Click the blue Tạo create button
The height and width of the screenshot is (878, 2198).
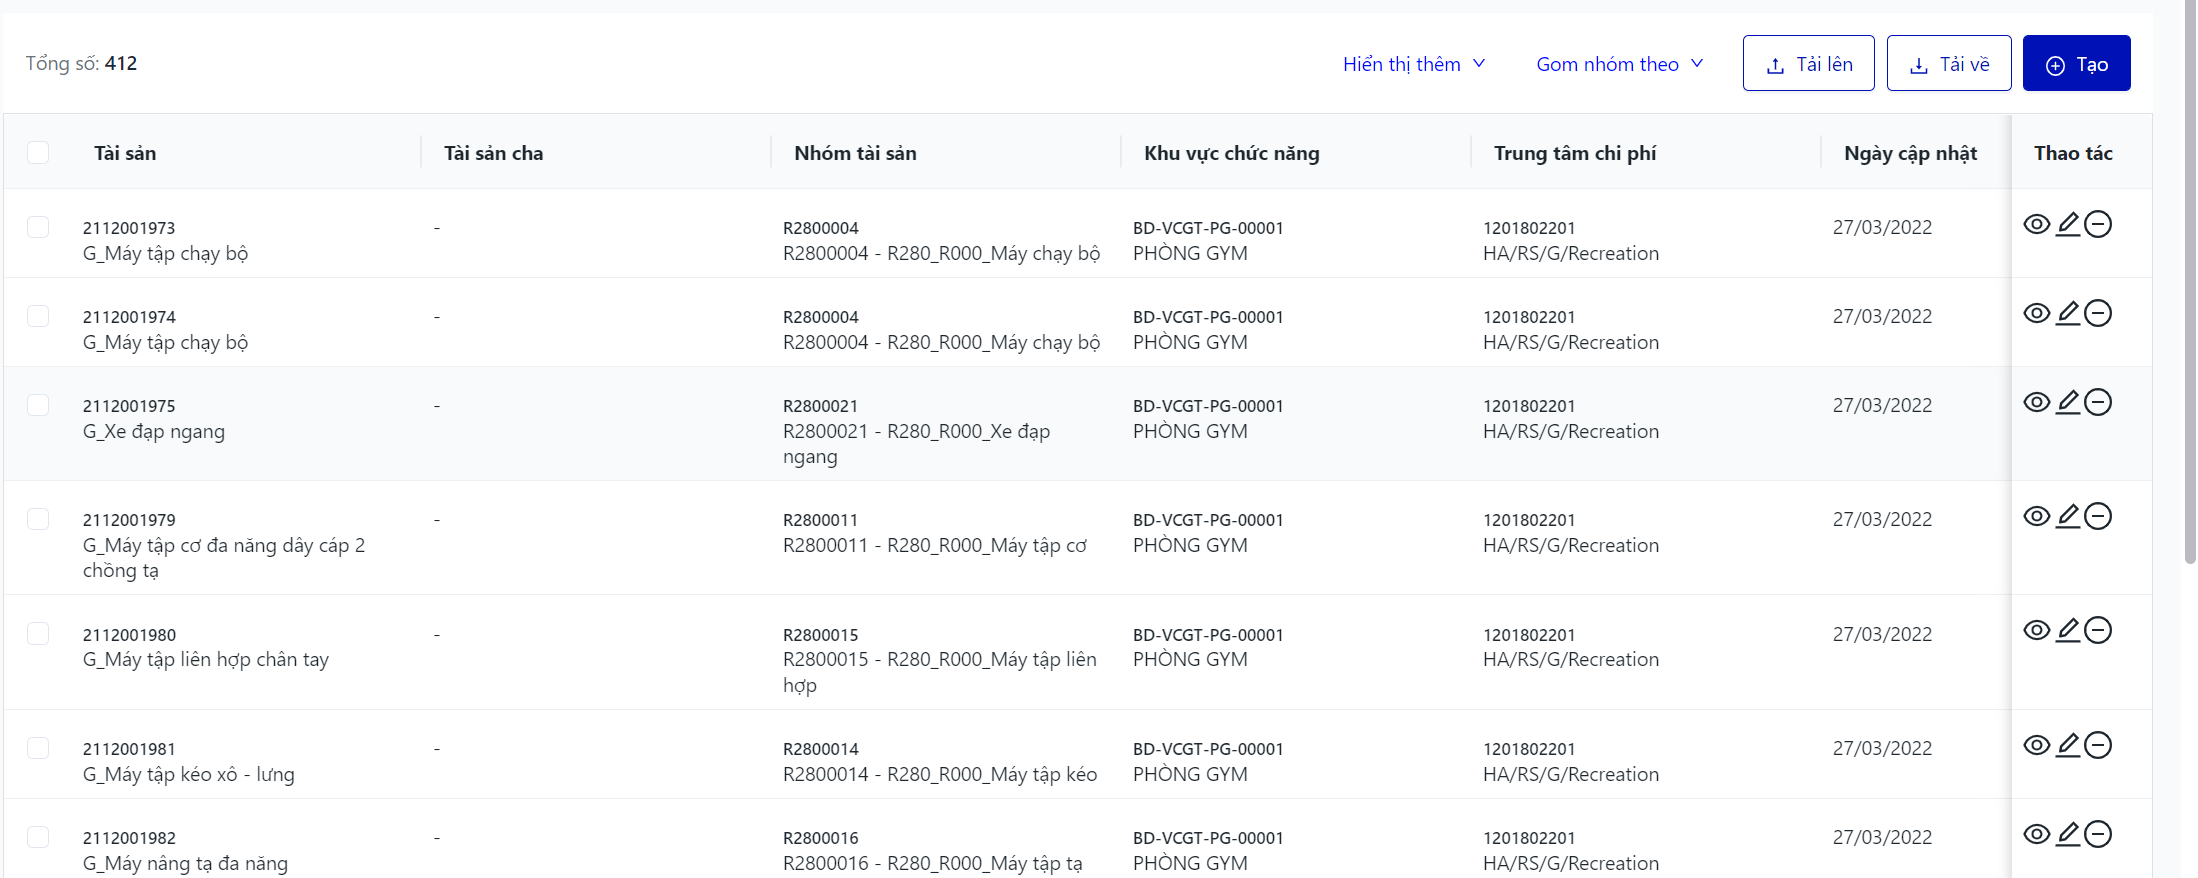2076,64
